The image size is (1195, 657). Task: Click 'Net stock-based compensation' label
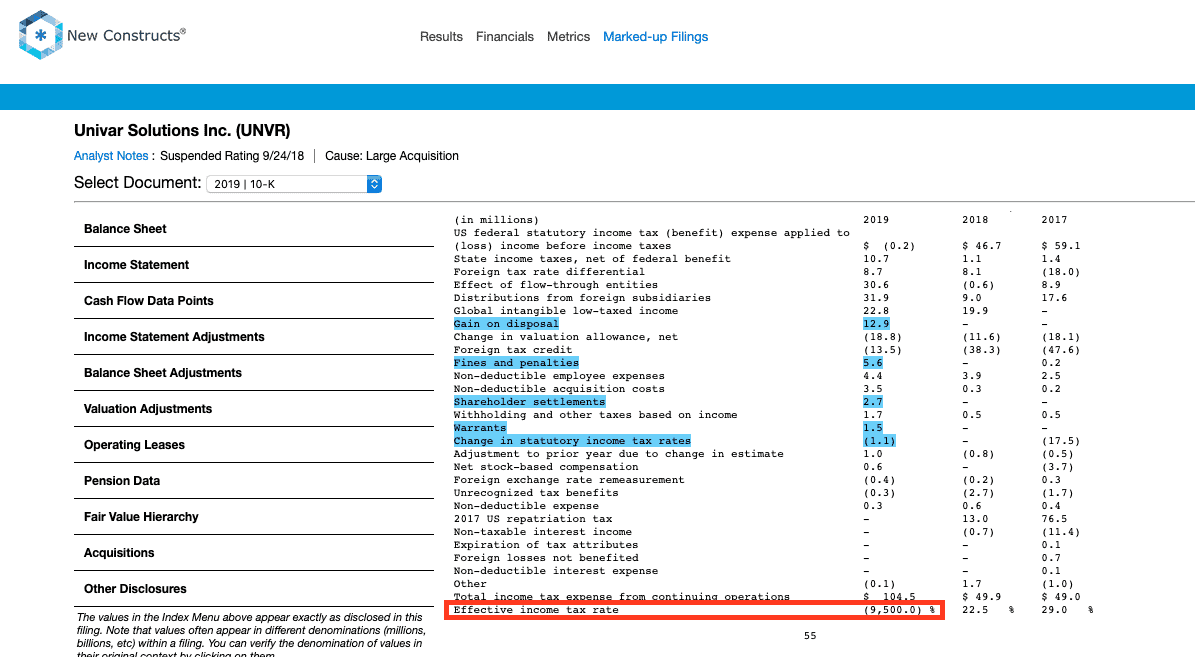(x=546, y=467)
